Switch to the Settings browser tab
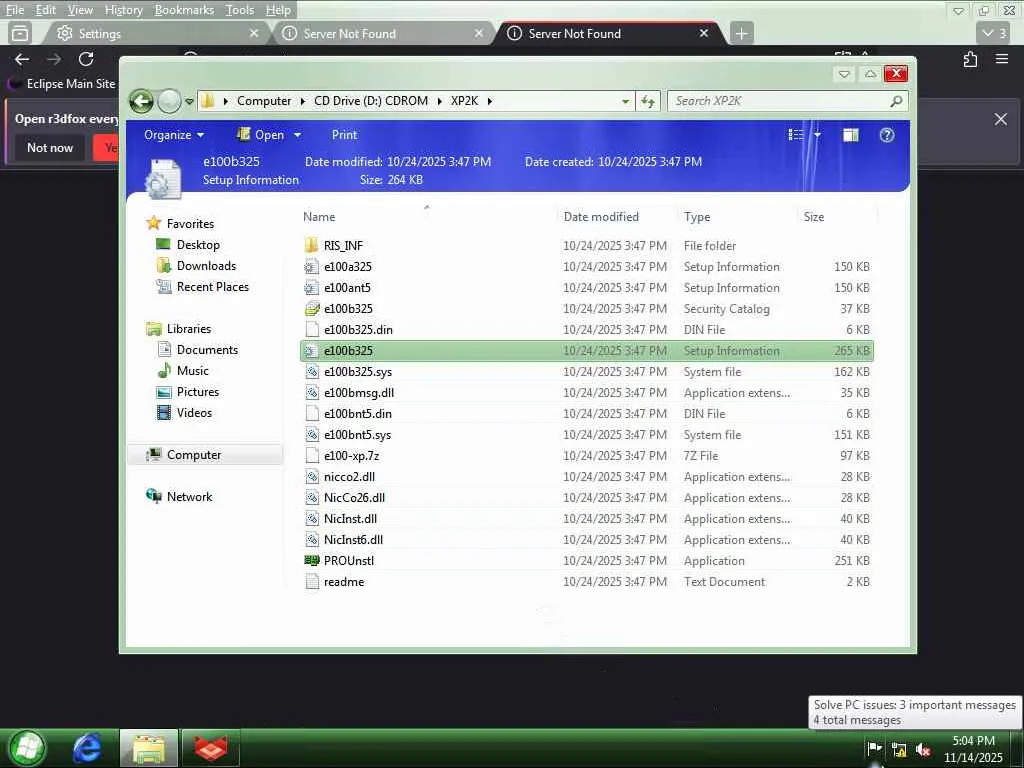This screenshot has width=1024, height=768. tap(157, 33)
